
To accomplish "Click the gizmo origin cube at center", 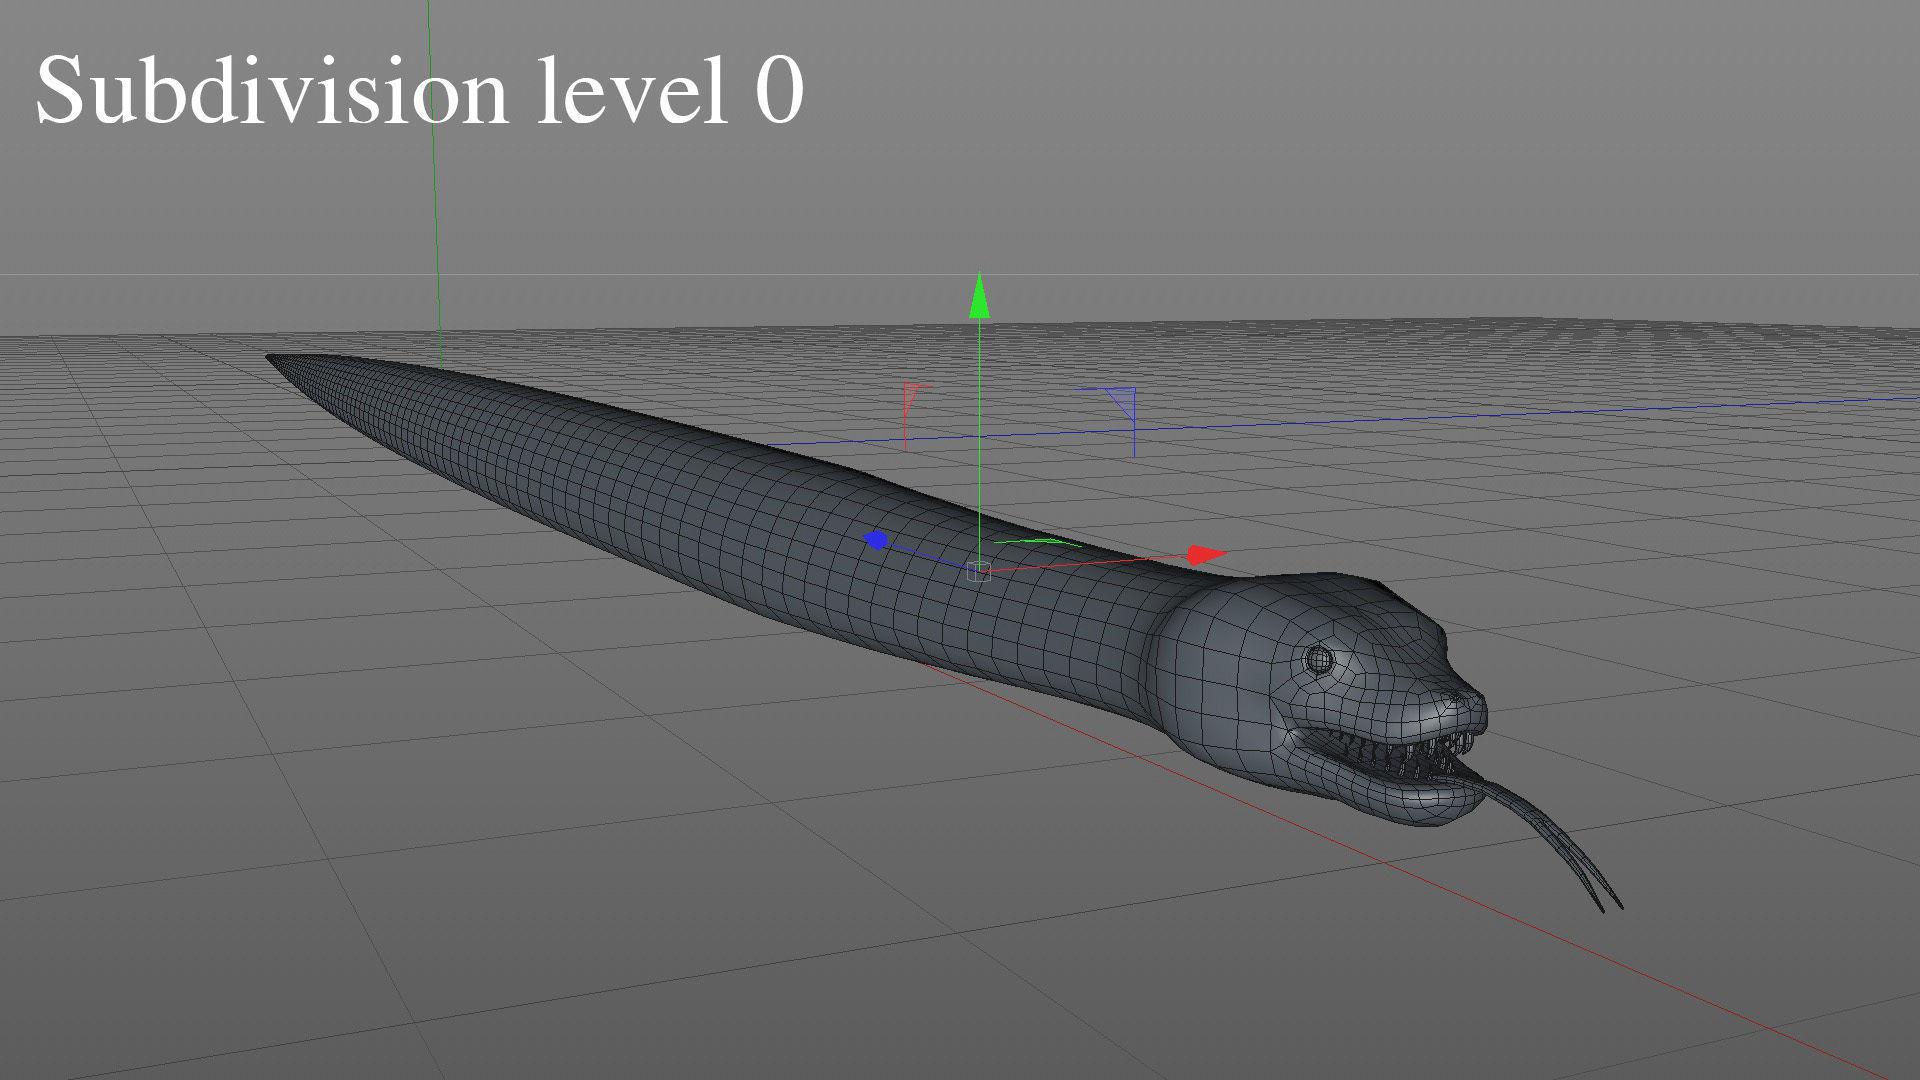I will [x=979, y=571].
